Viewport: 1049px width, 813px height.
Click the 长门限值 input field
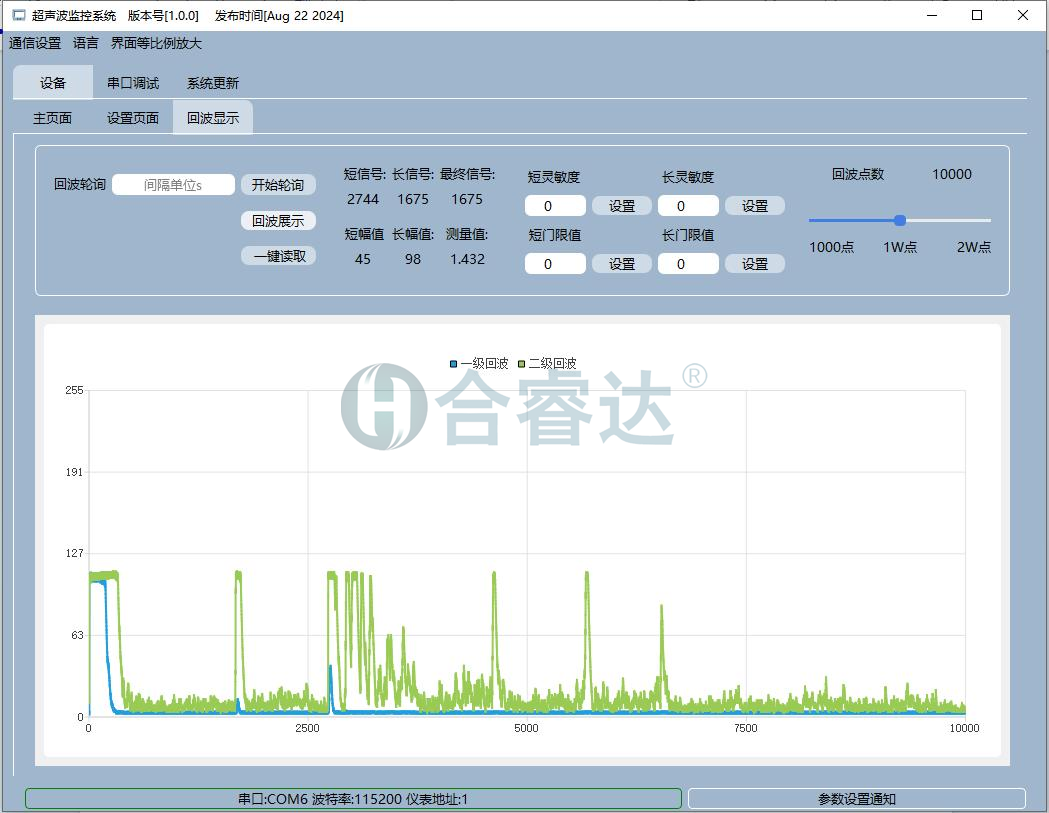click(688, 263)
